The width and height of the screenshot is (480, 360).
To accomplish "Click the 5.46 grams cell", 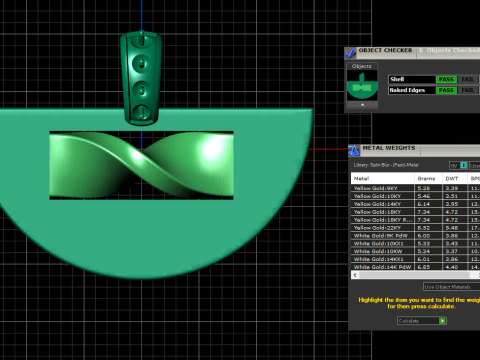I will click(x=428, y=196).
